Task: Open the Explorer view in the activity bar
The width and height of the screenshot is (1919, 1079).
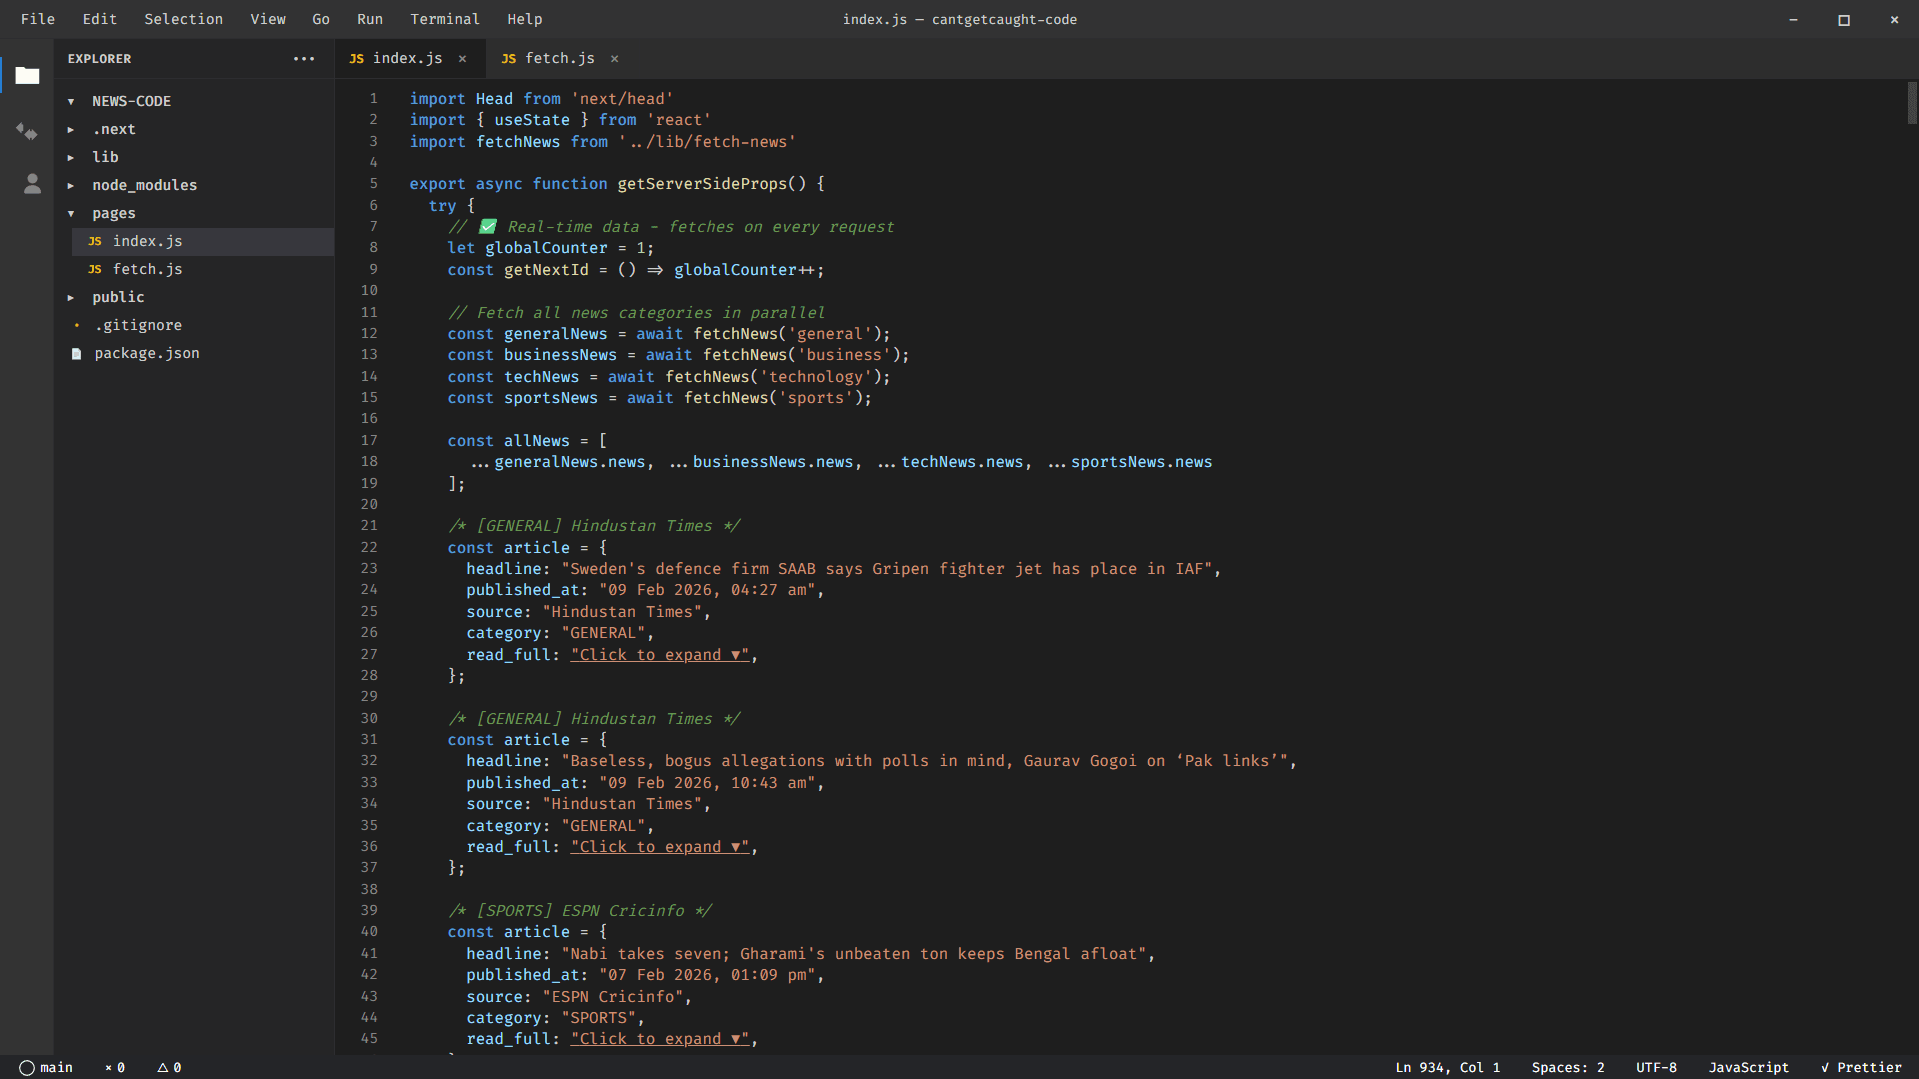Action: tap(27, 75)
